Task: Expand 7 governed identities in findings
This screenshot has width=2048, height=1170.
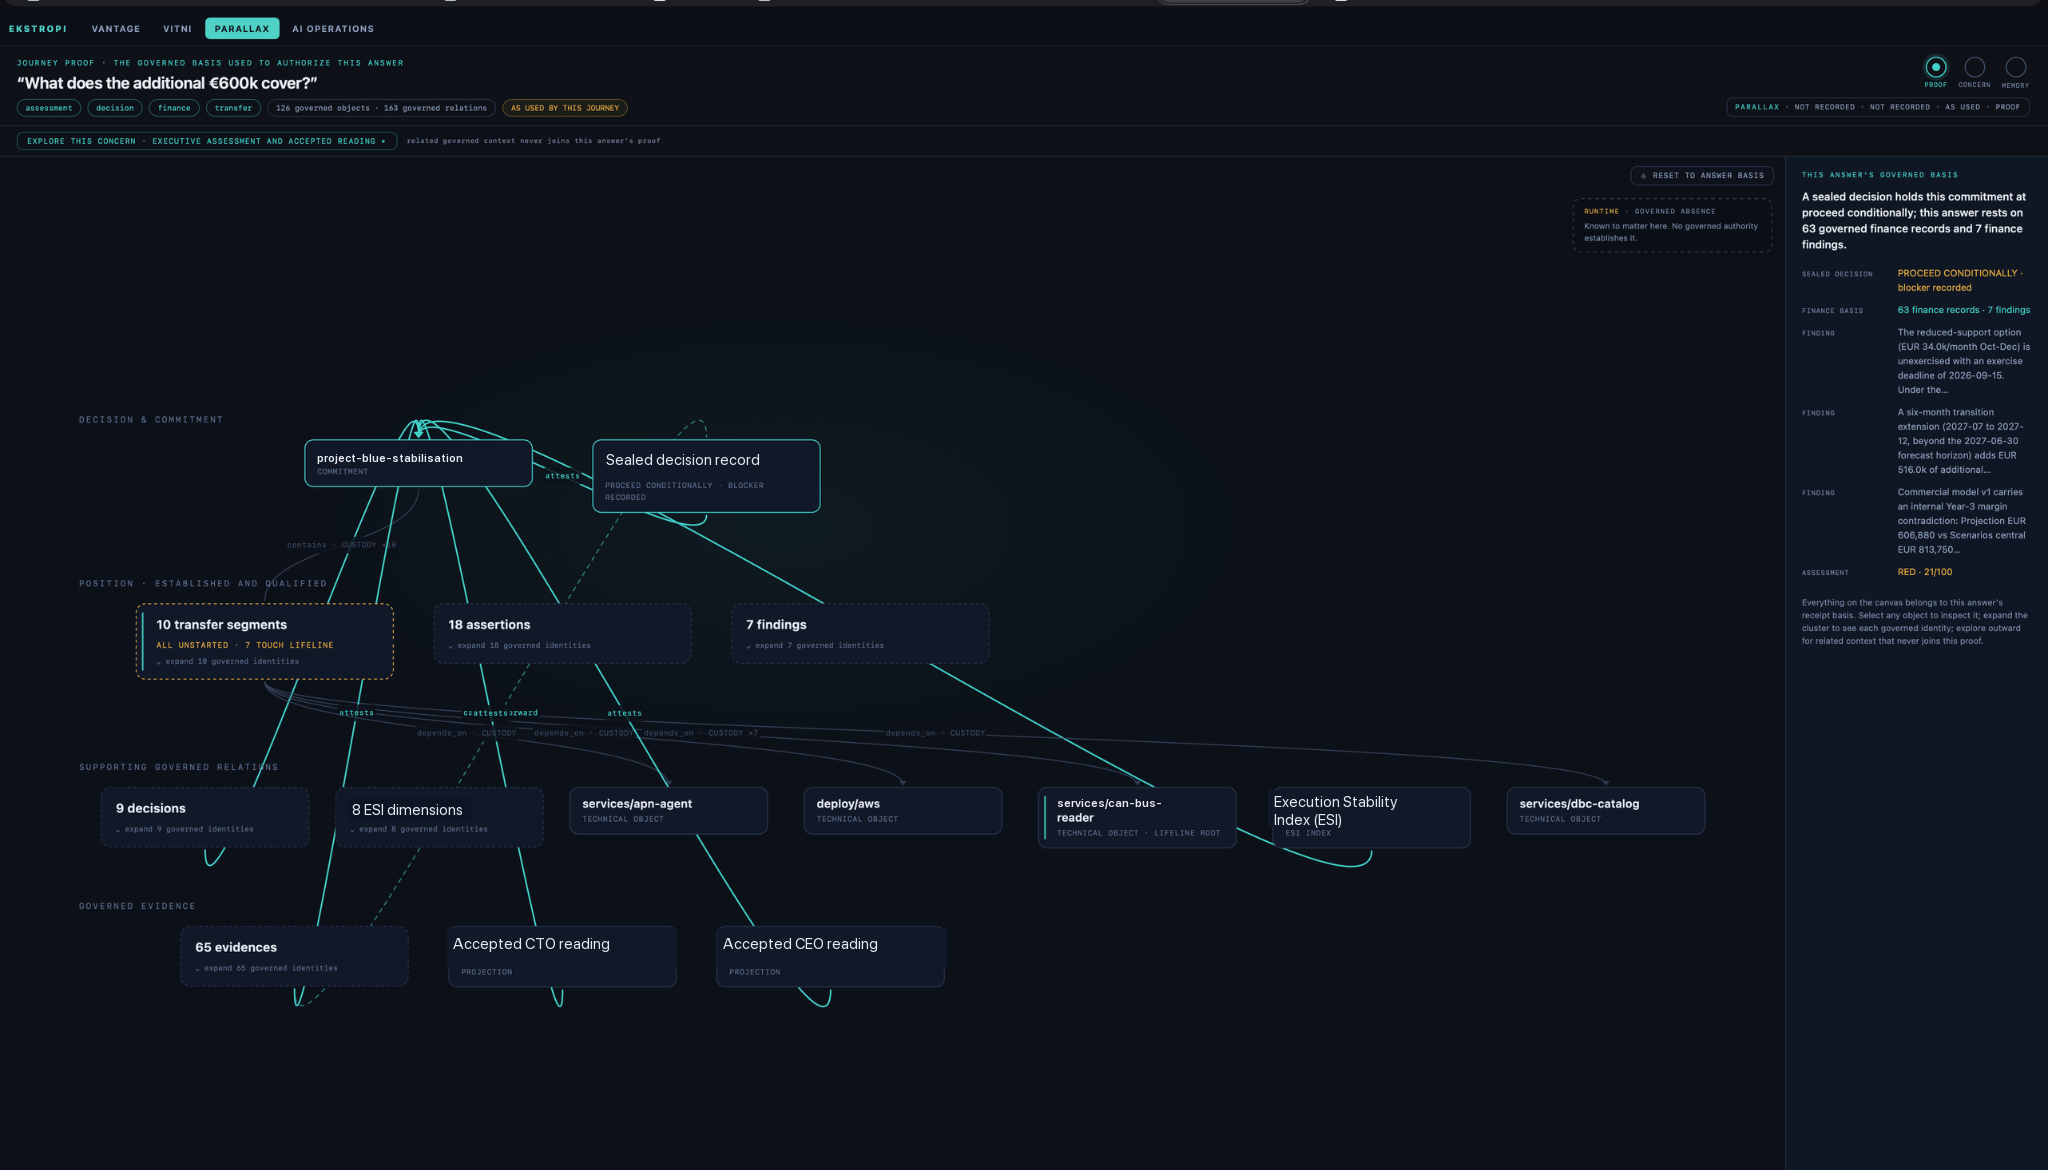Action: [815, 646]
